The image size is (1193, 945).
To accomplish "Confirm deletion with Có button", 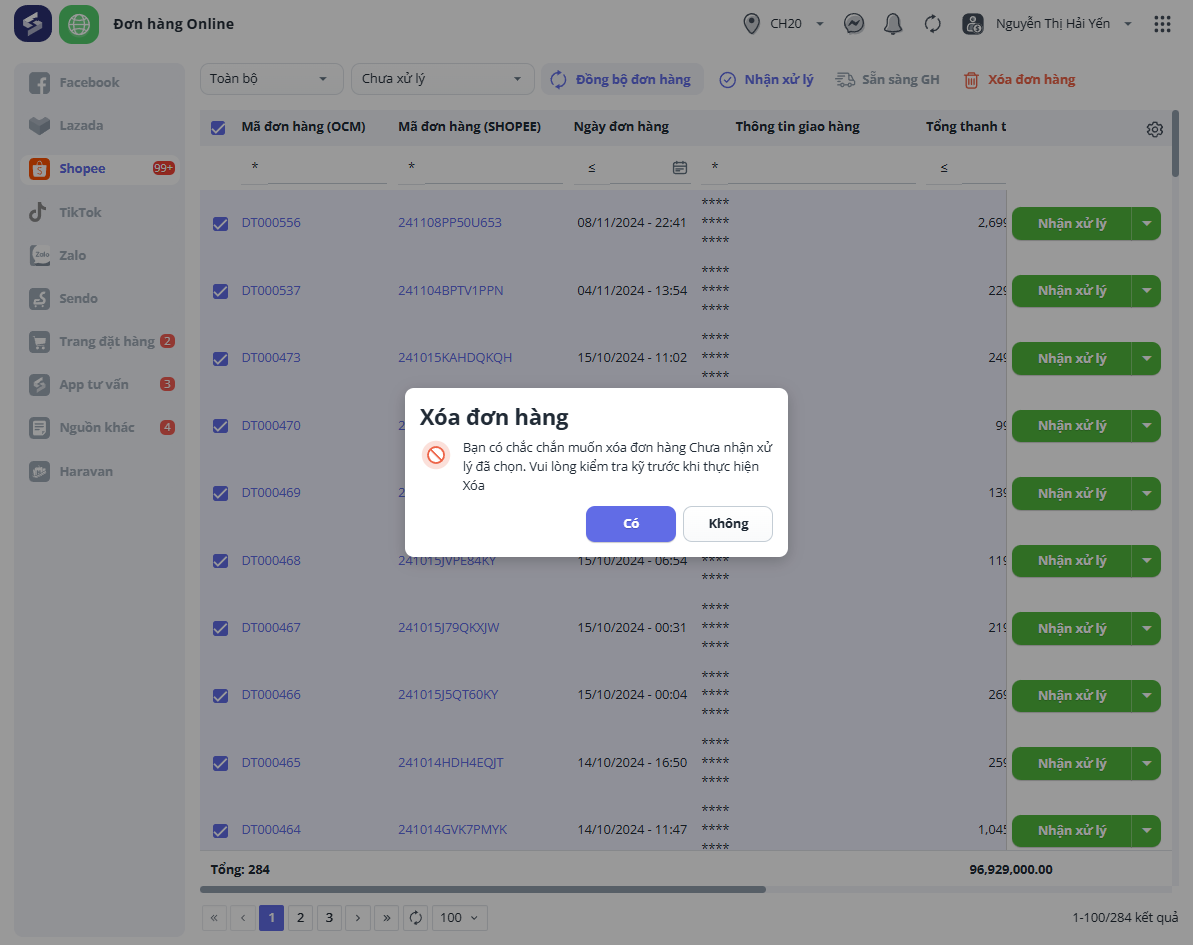I will pos(631,523).
